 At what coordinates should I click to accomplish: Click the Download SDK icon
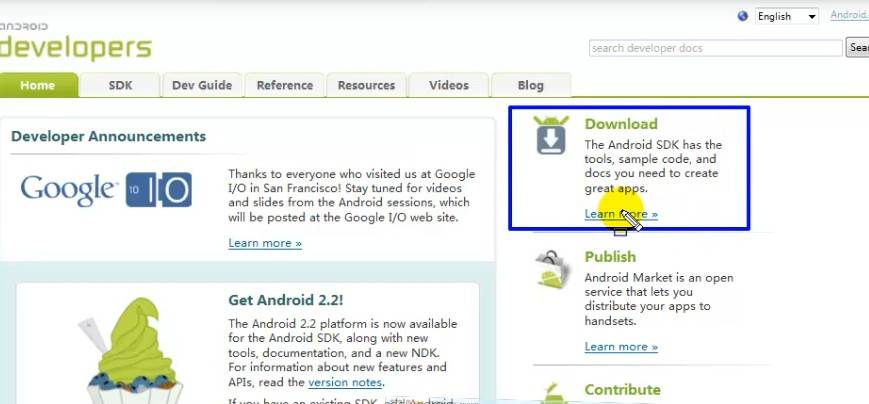[x=551, y=135]
